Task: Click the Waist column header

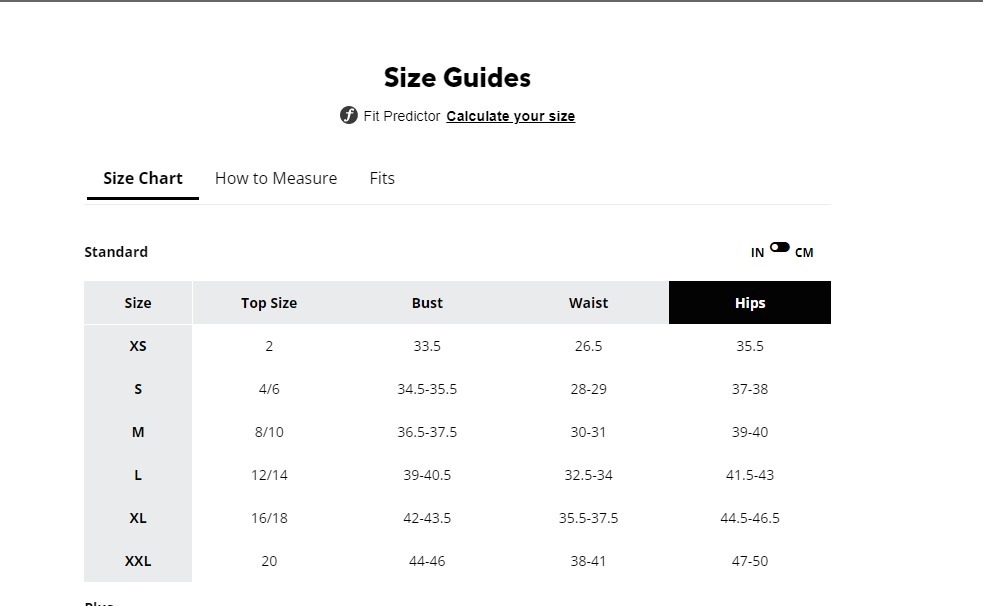Action: pos(588,303)
